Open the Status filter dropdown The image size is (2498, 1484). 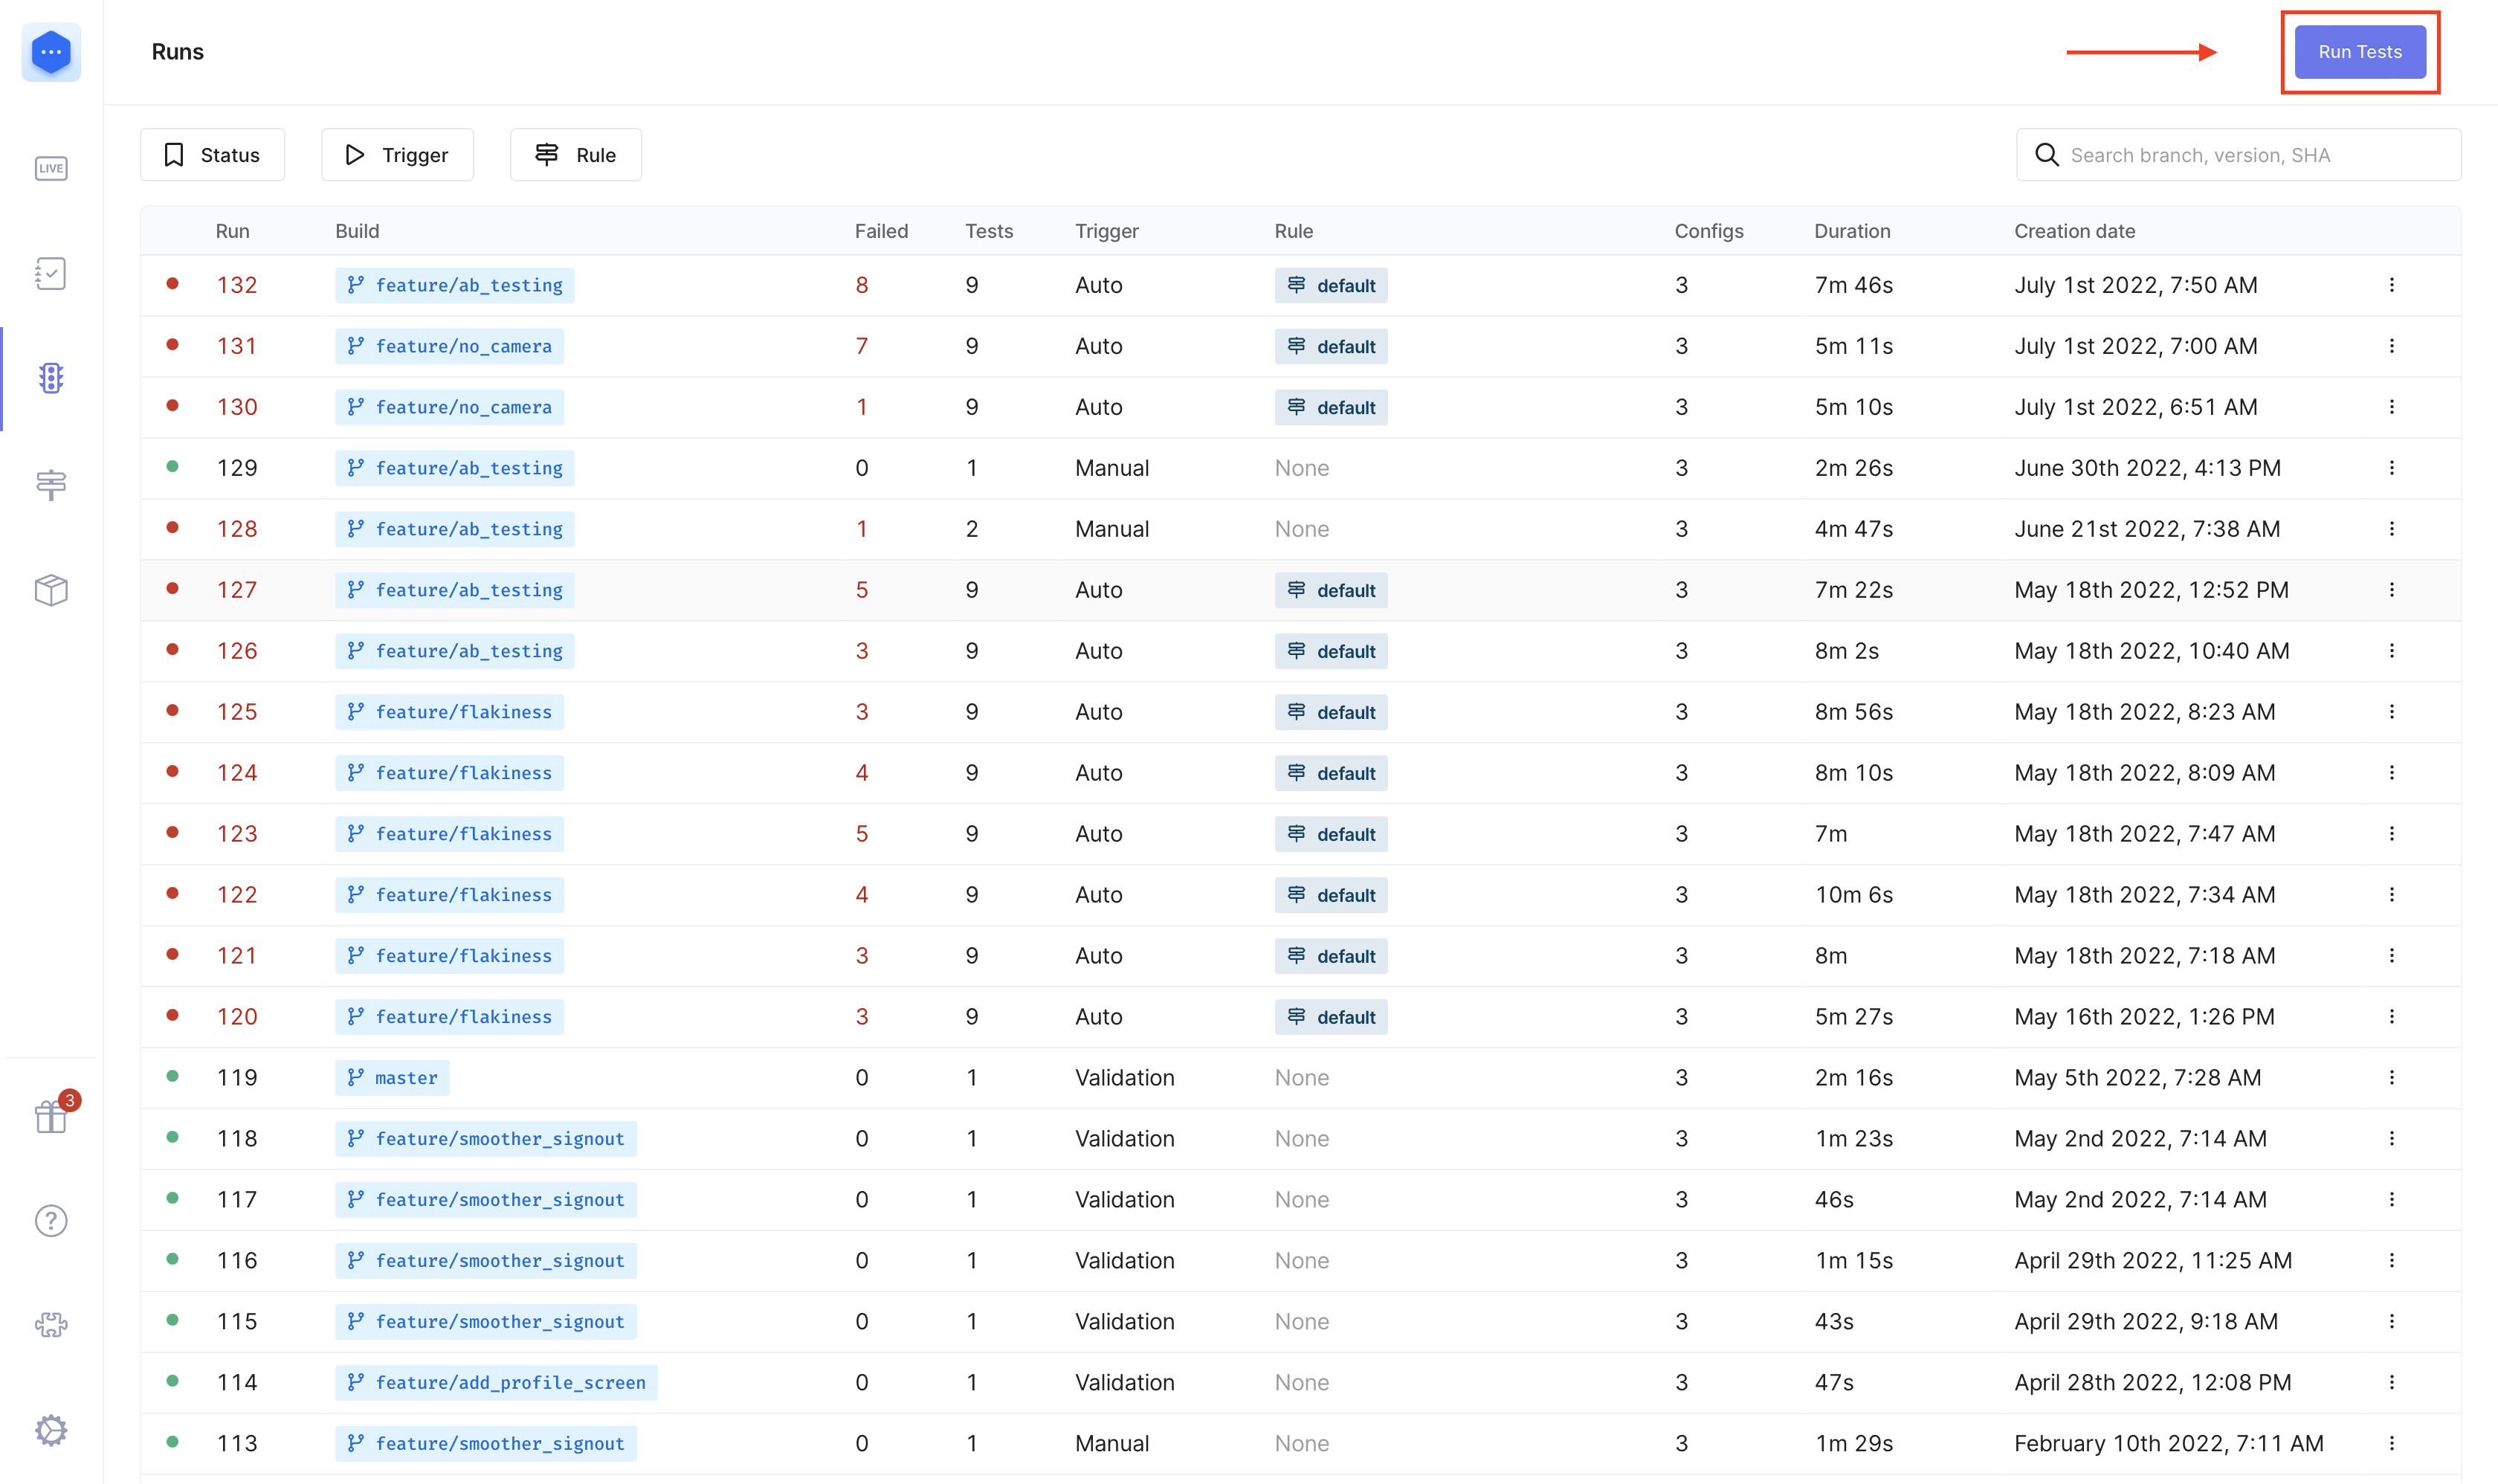[212, 155]
